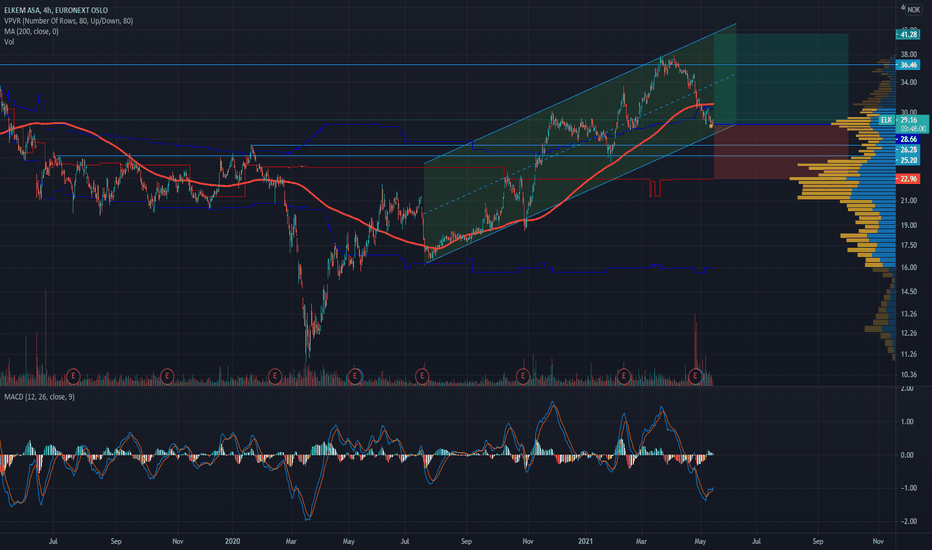Click the 2021 label on time axis
932x550 pixels.
click(x=585, y=541)
